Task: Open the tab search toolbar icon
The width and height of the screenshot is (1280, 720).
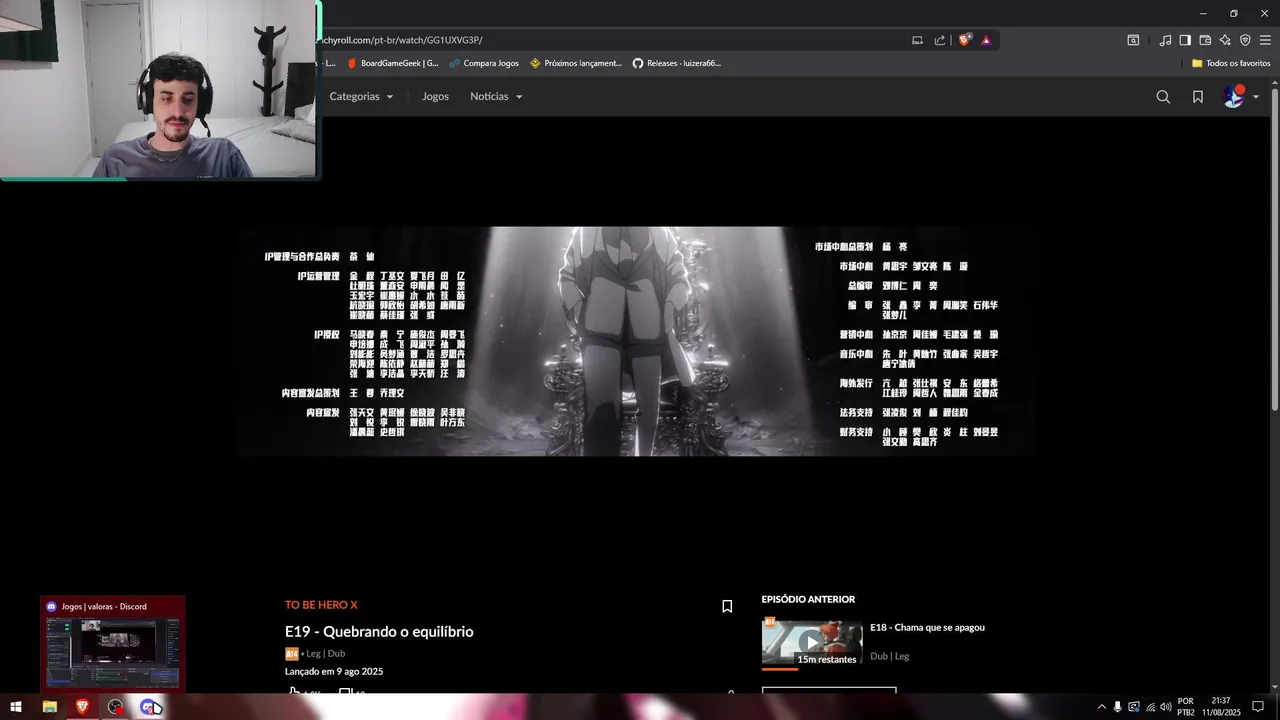Action: tap(1133, 40)
